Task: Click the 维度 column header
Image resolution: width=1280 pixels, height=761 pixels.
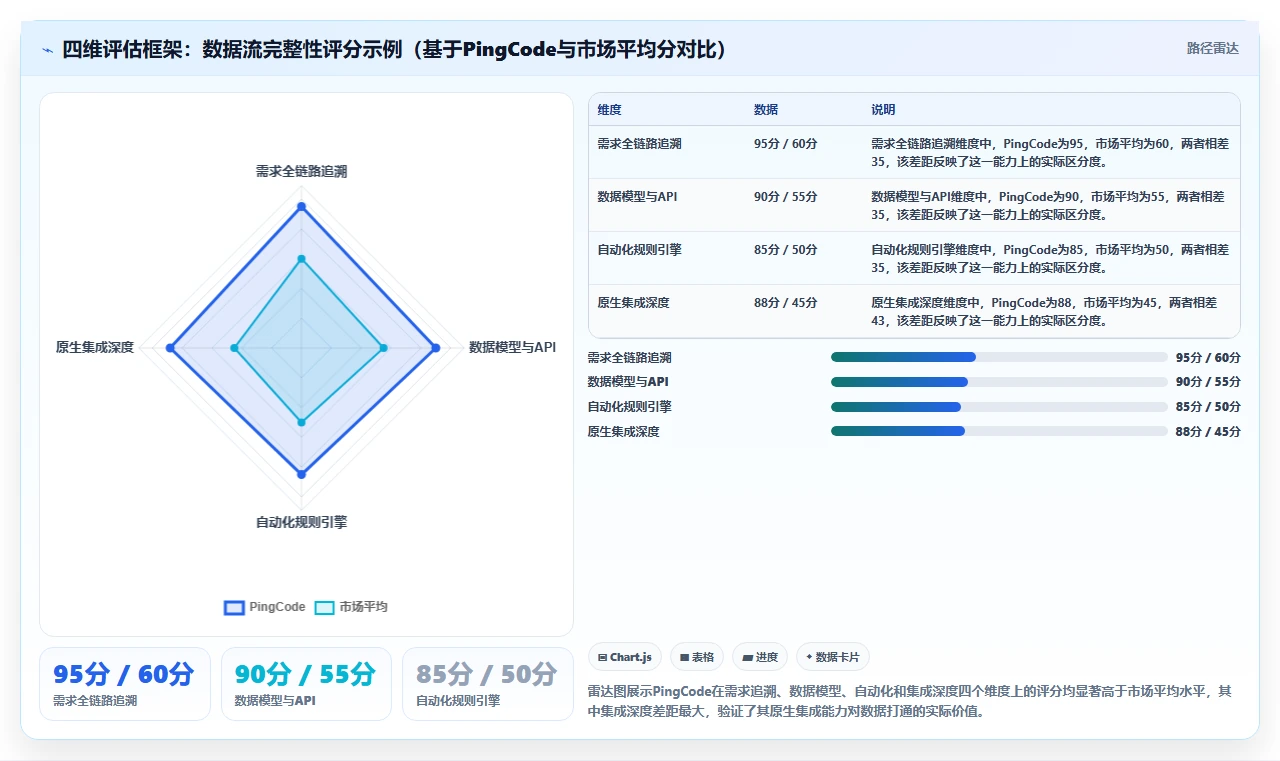Action: [609, 110]
